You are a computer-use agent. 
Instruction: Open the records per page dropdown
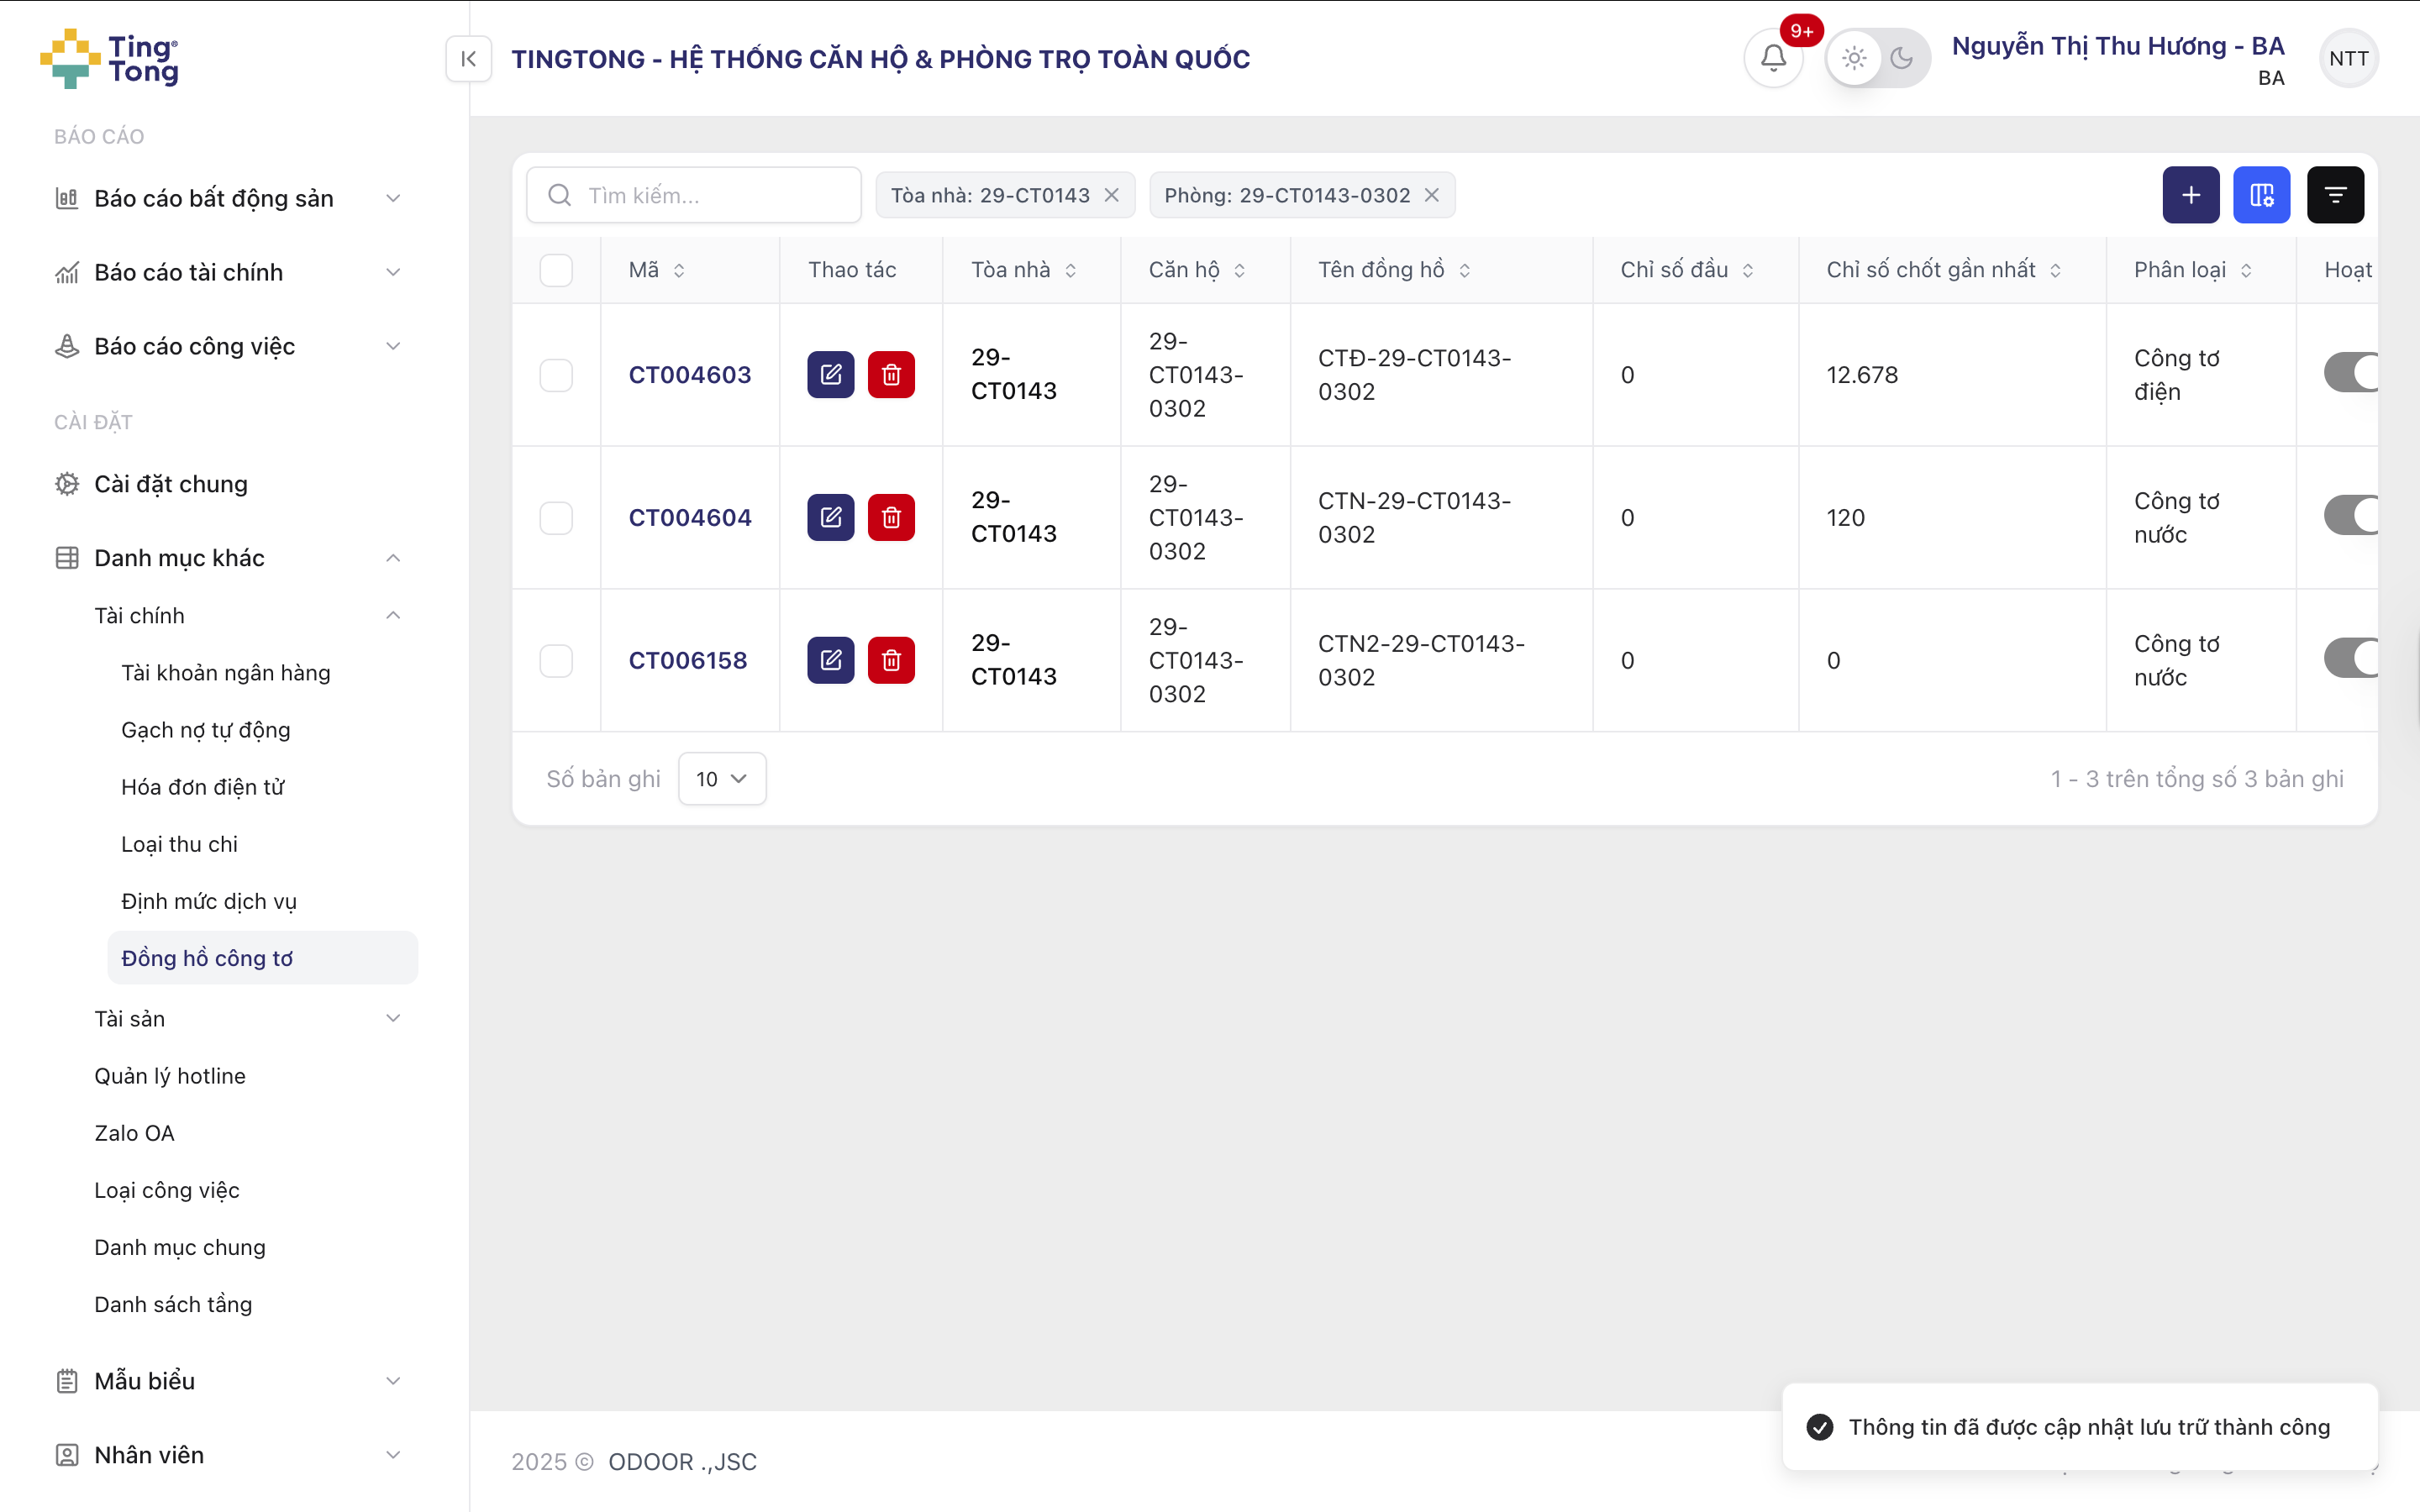coord(721,779)
